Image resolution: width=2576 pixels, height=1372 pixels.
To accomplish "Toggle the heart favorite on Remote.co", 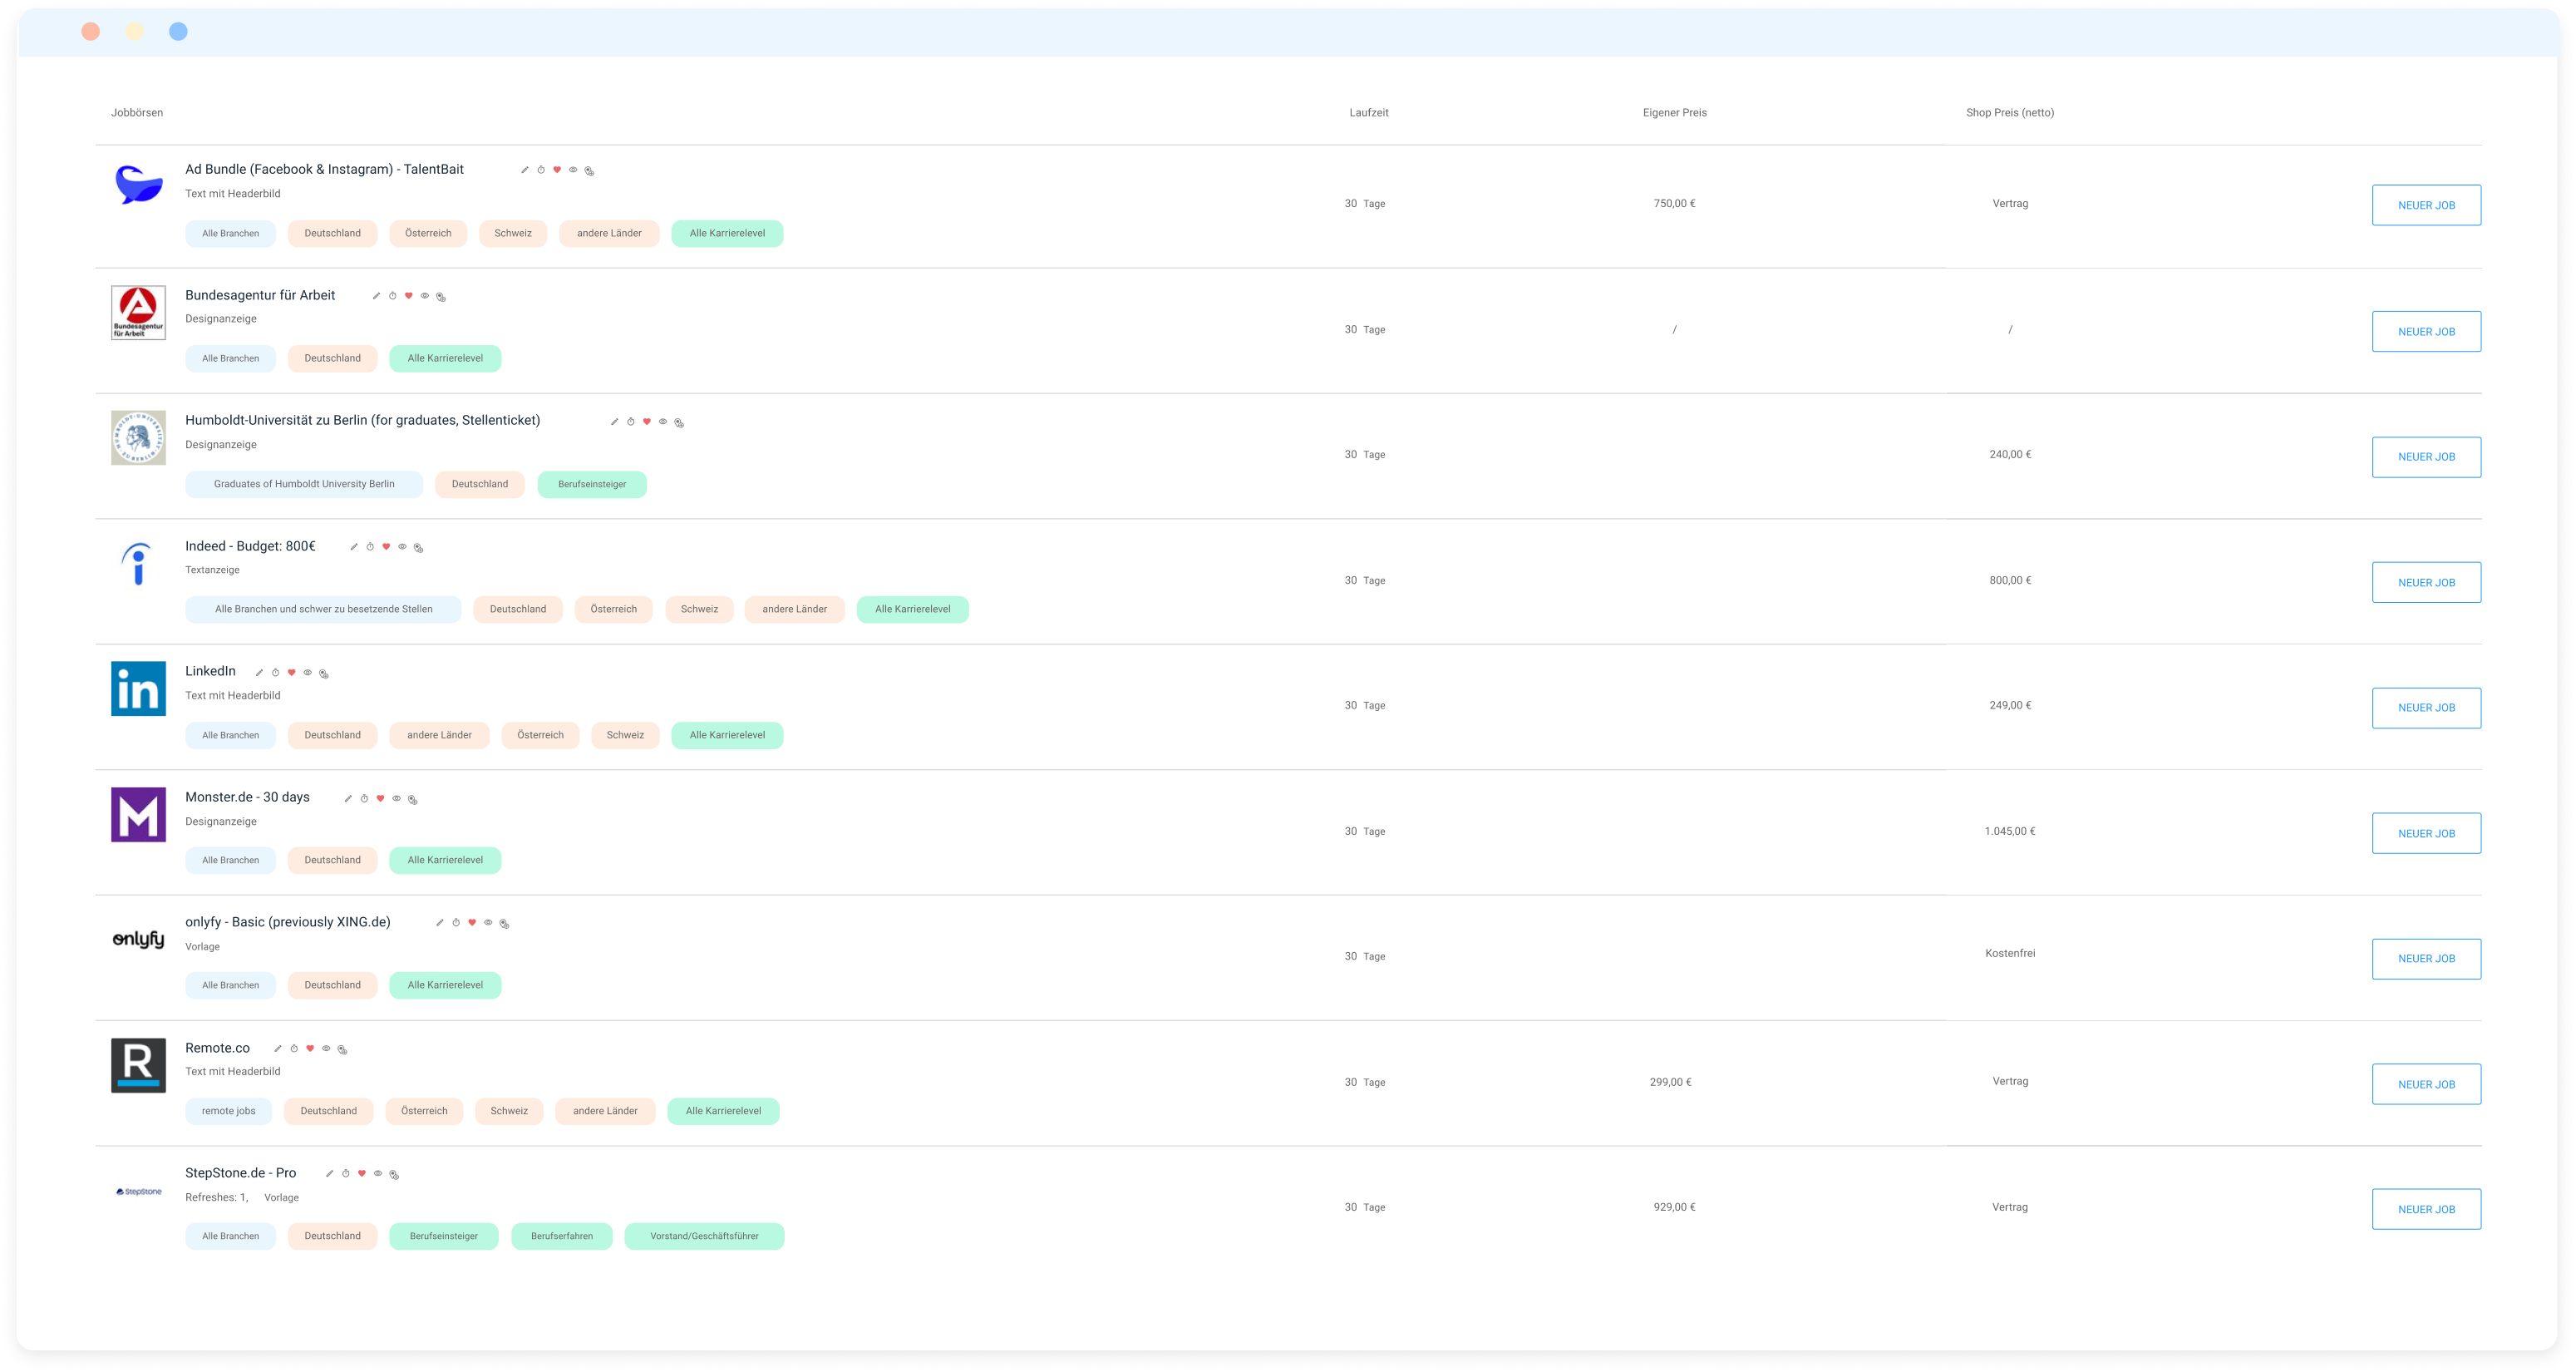I will pos(310,1049).
